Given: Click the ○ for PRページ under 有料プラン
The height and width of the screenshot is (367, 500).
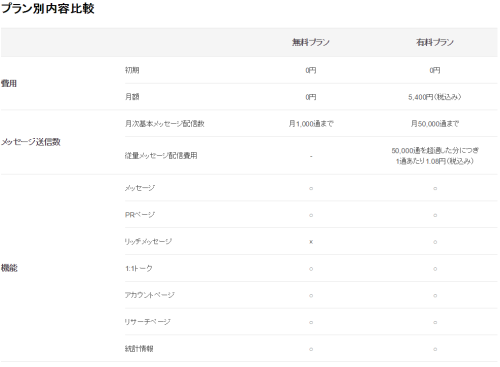Looking at the screenshot, I should click(435, 215).
